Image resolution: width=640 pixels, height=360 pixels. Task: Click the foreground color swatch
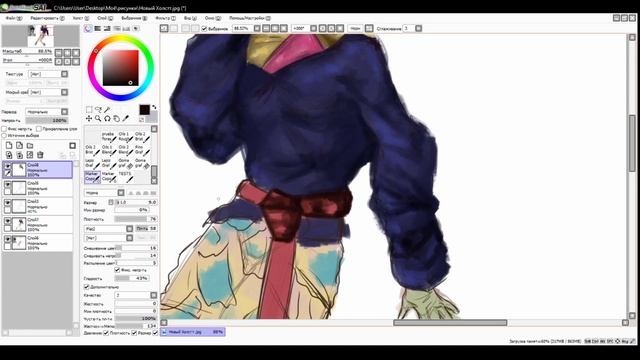tap(144, 110)
